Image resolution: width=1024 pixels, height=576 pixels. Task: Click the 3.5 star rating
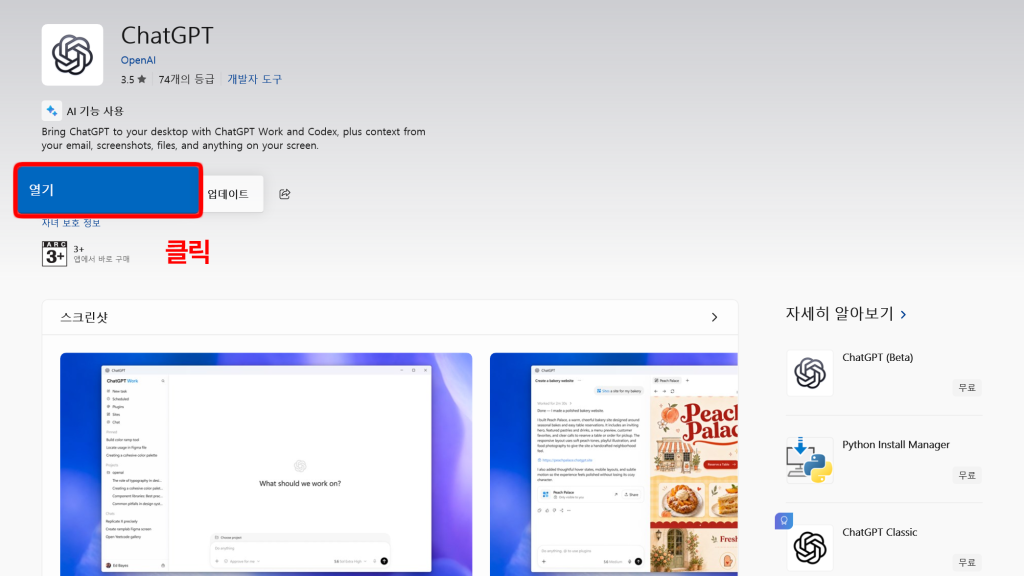[133, 79]
